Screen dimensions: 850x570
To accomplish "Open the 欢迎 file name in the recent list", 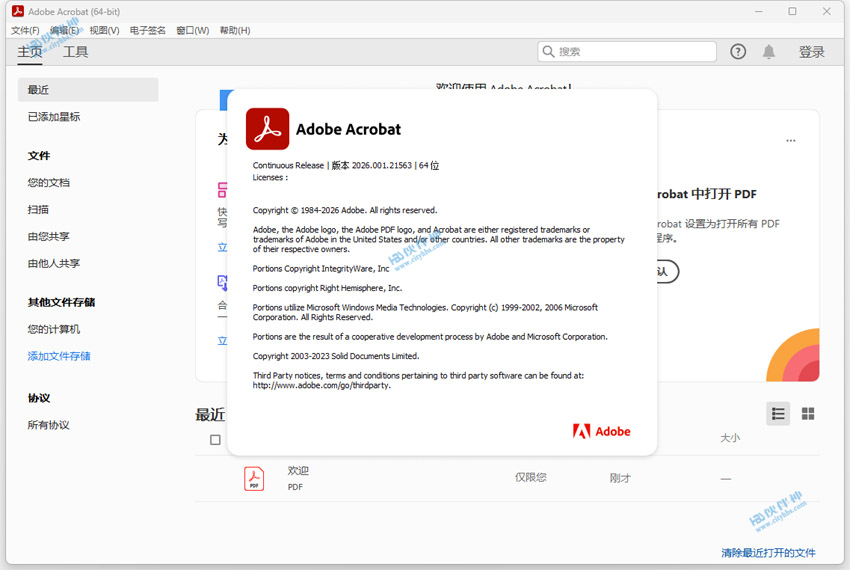I will 298,471.
